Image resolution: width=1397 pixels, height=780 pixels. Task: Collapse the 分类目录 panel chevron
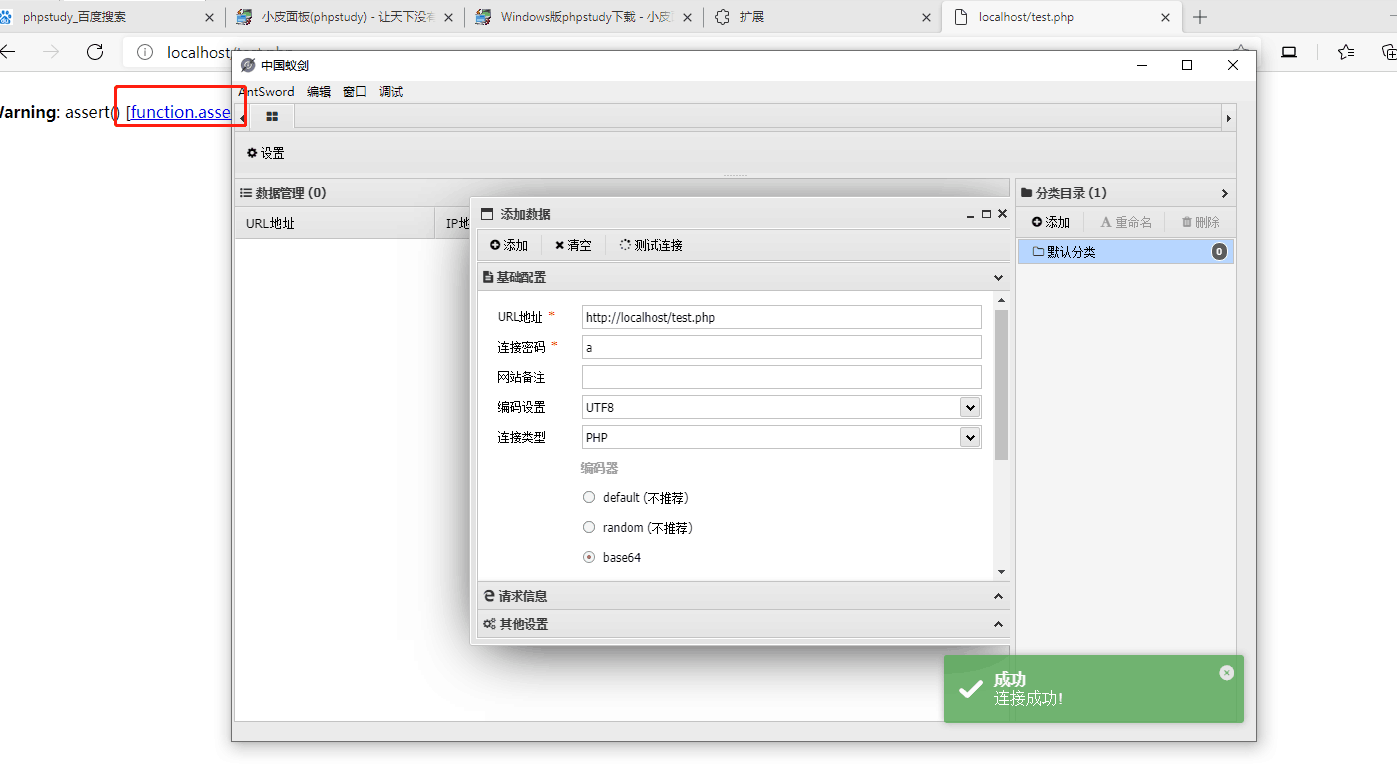click(x=1225, y=193)
